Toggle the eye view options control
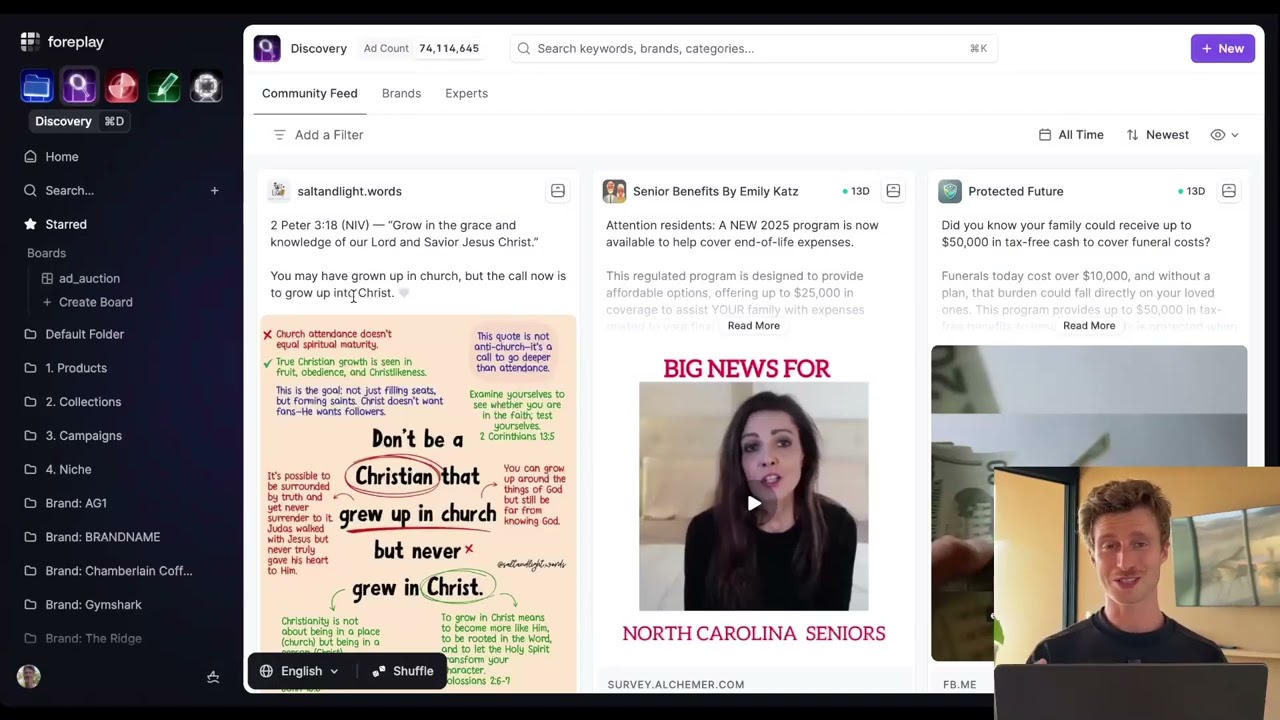The height and width of the screenshot is (720, 1280). [x=1224, y=135]
